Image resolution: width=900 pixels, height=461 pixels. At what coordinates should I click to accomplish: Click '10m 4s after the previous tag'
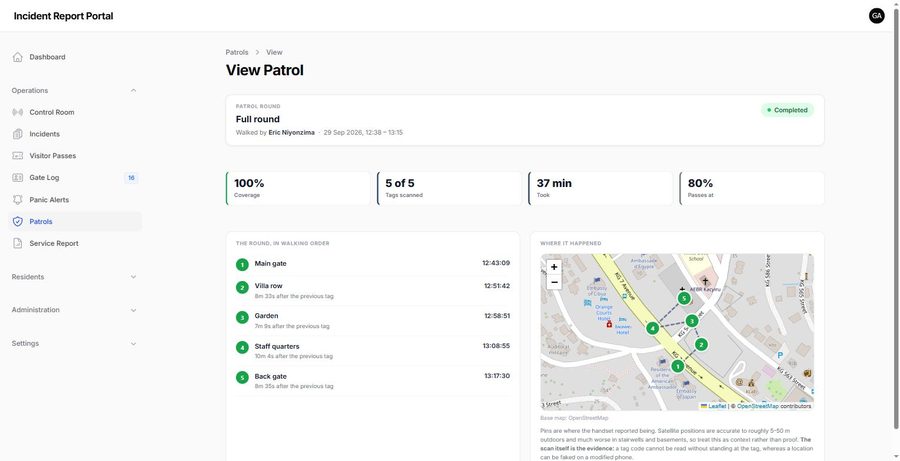(293, 357)
